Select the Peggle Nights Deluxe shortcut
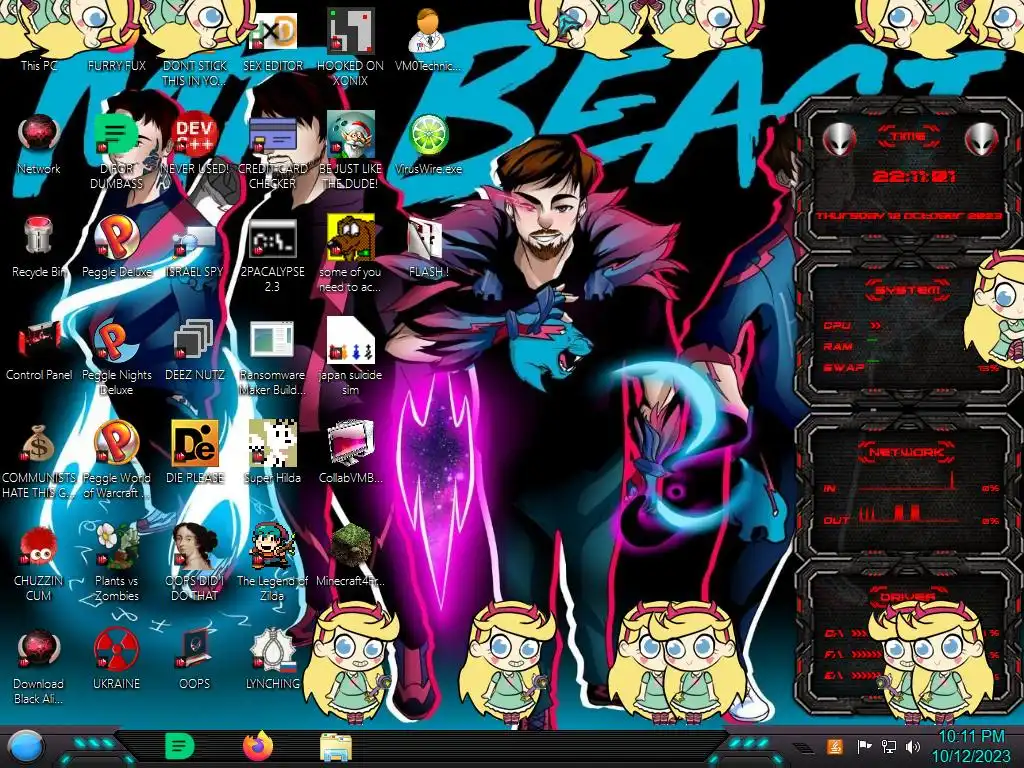The width and height of the screenshot is (1024, 768). 116,357
